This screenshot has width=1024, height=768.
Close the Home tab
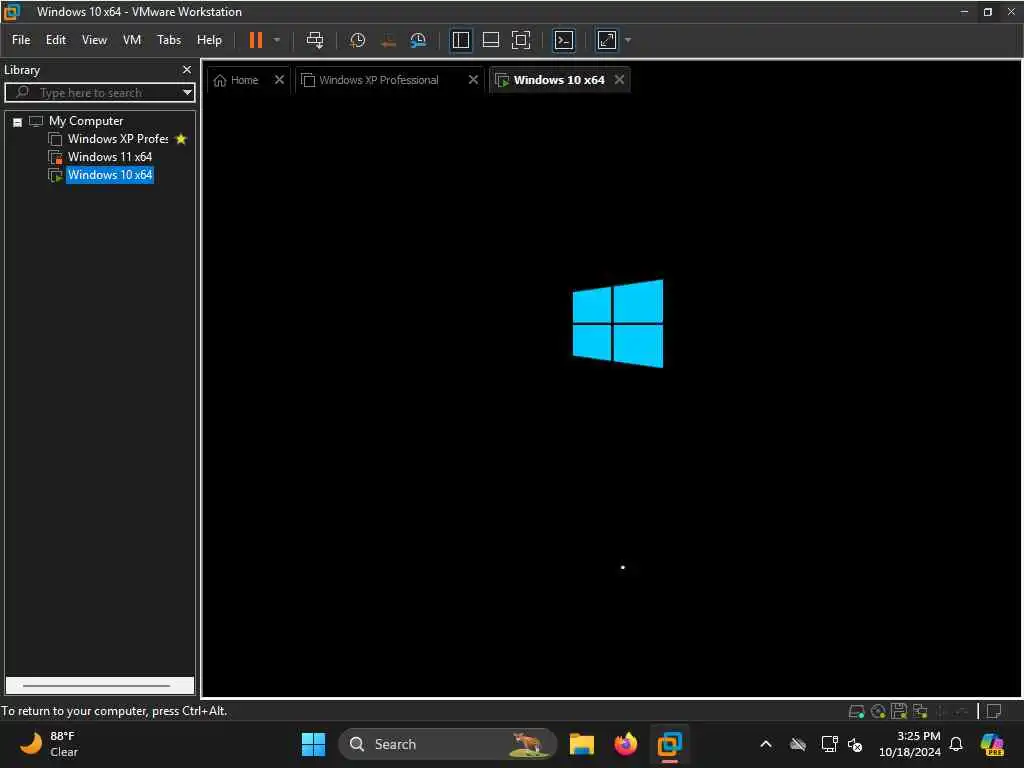point(280,80)
